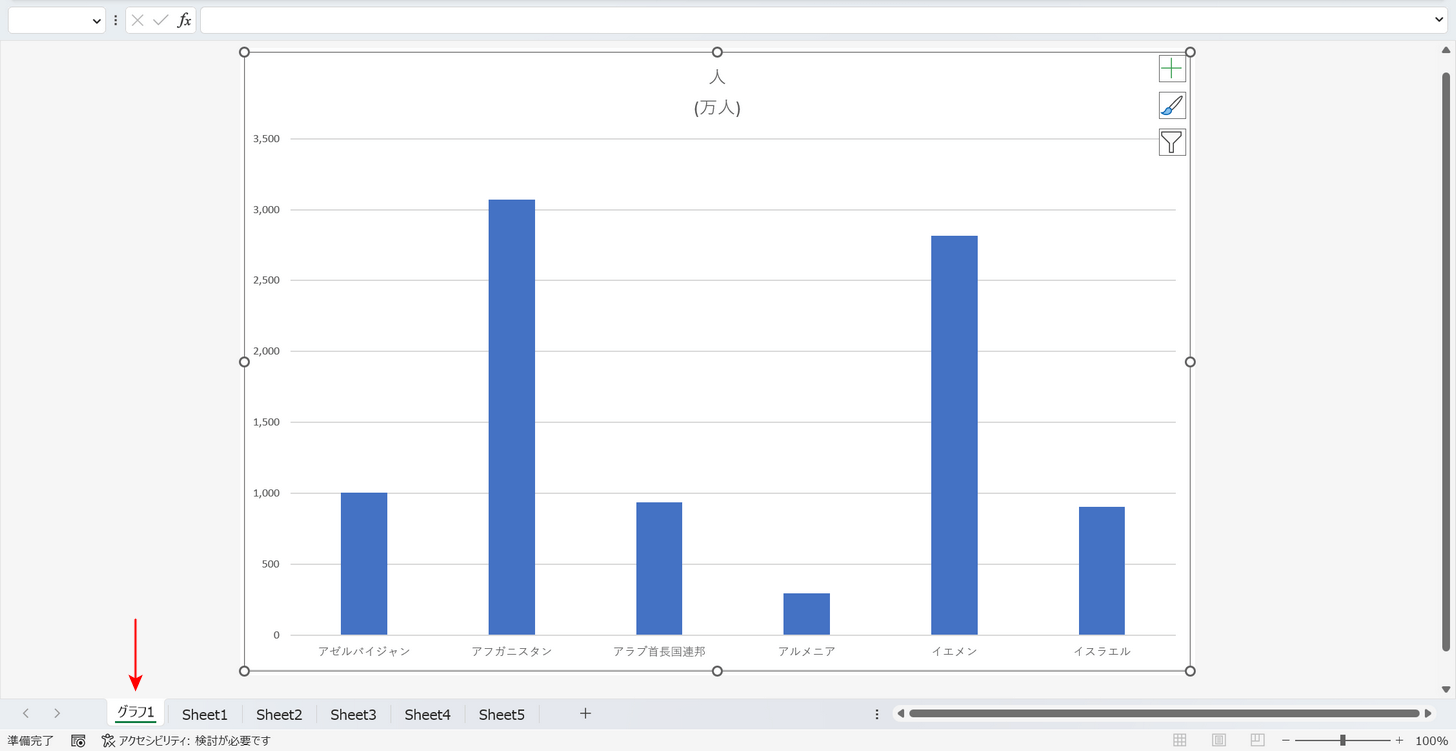Select the アゼルバイジャン bar
This screenshot has width=1456, height=751.
(x=364, y=564)
